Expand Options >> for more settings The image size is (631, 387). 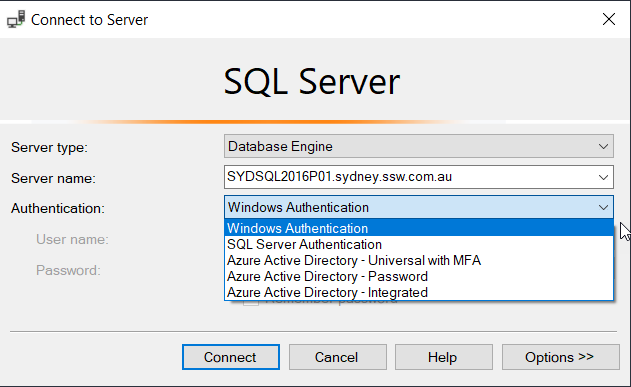click(x=560, y=357)
